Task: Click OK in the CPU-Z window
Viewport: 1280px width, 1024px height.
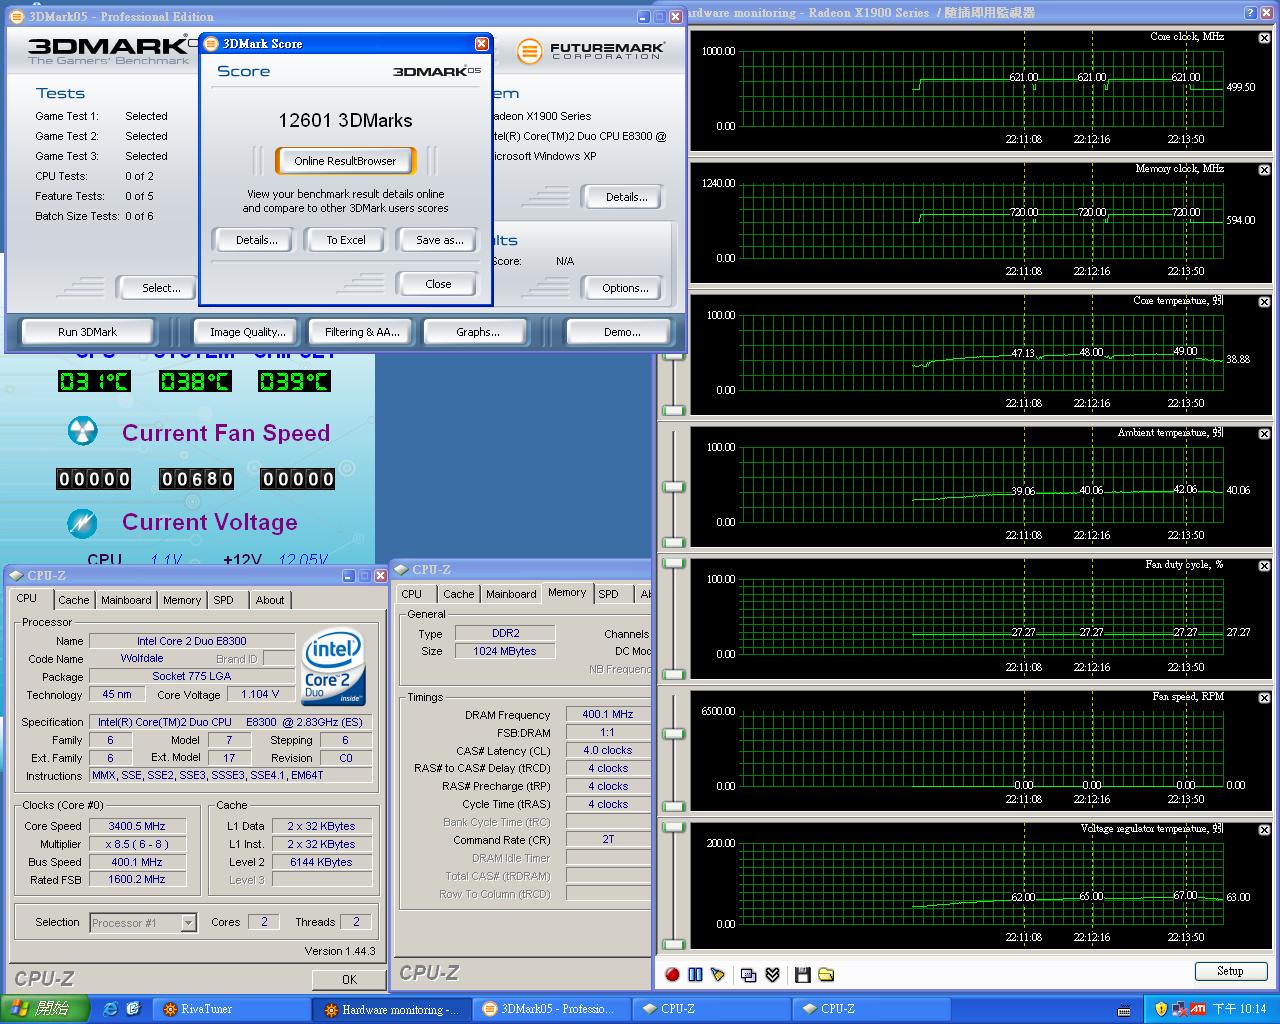Action: 349,979
